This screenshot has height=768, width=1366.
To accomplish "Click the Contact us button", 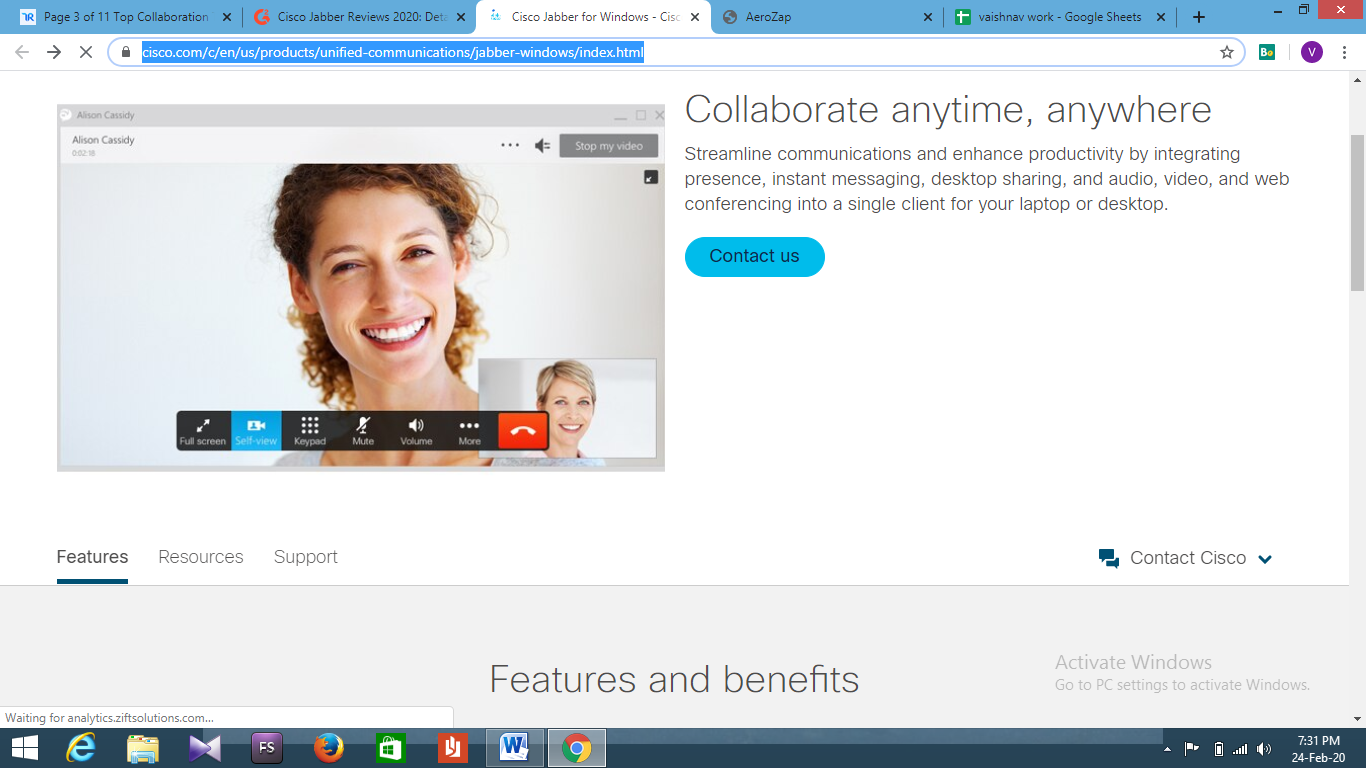I will 755,256.
